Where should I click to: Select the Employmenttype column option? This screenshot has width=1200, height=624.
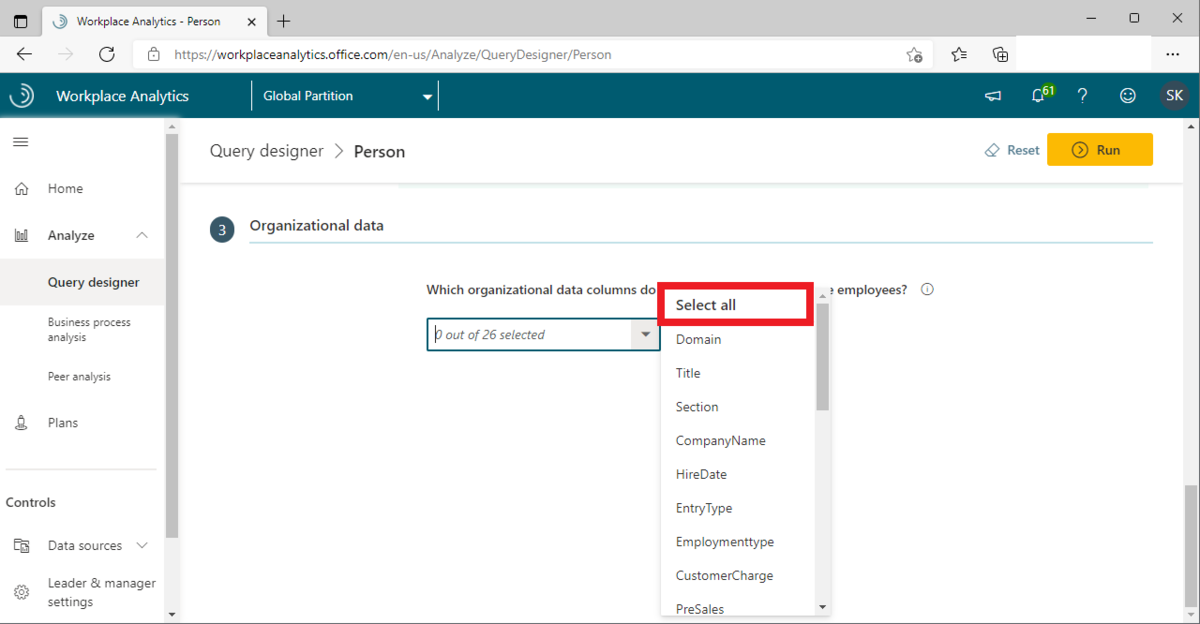point(738,542)
